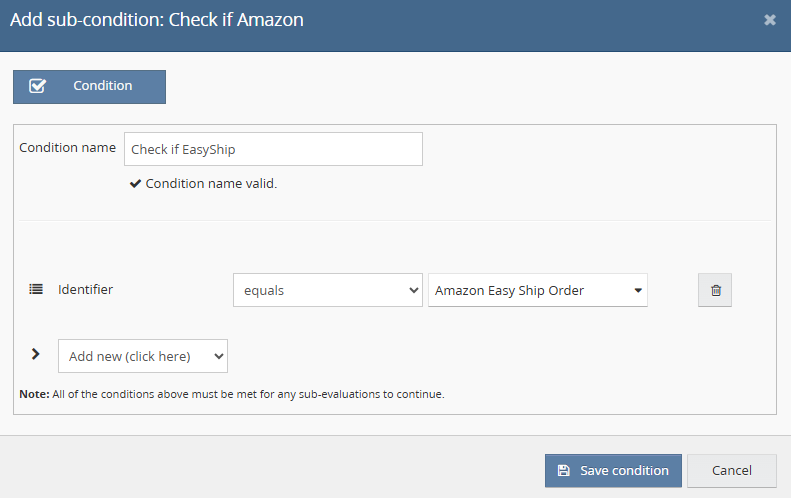The height and width of the screenshot is (498, 791).
Task: Click the Identifier label text
Action: coord(85,290)
